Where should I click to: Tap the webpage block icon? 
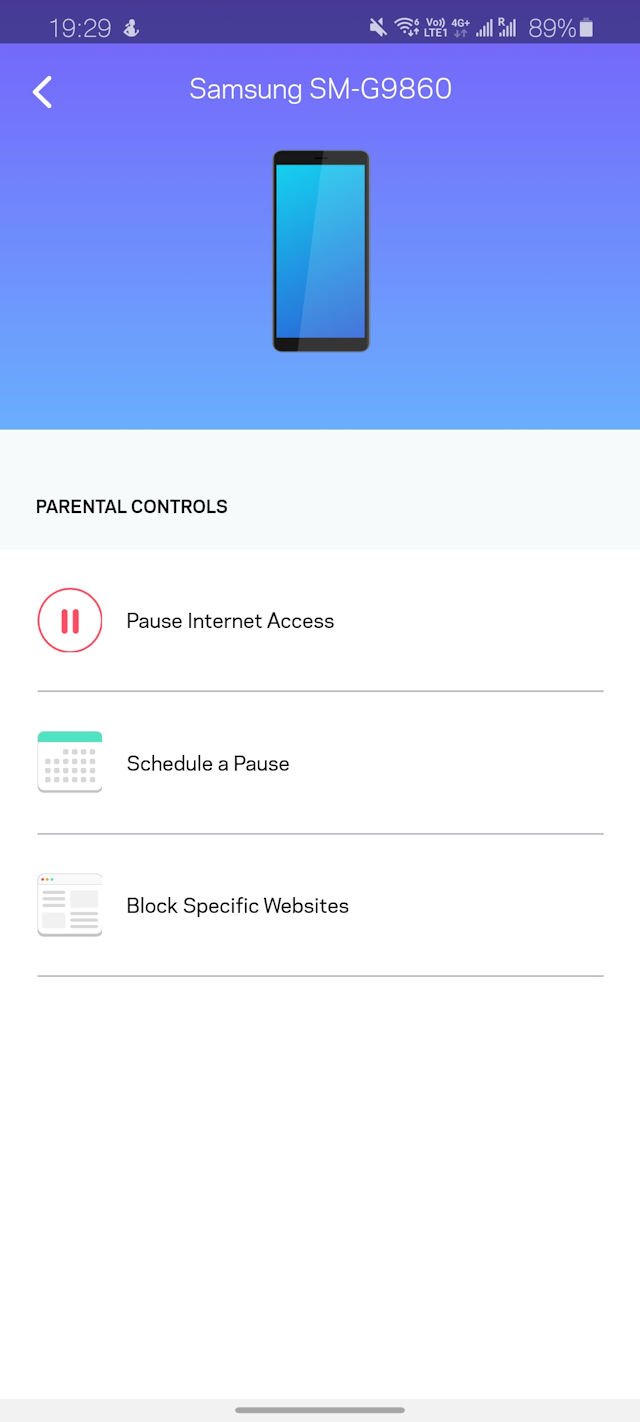(70, 905)
